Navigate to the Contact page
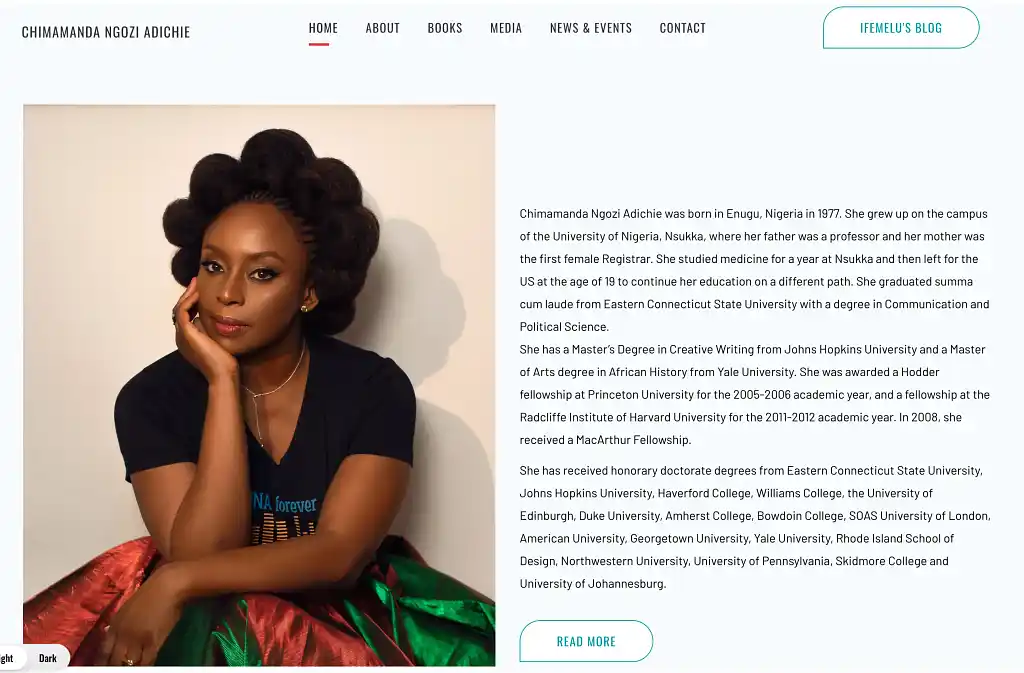 682,28
